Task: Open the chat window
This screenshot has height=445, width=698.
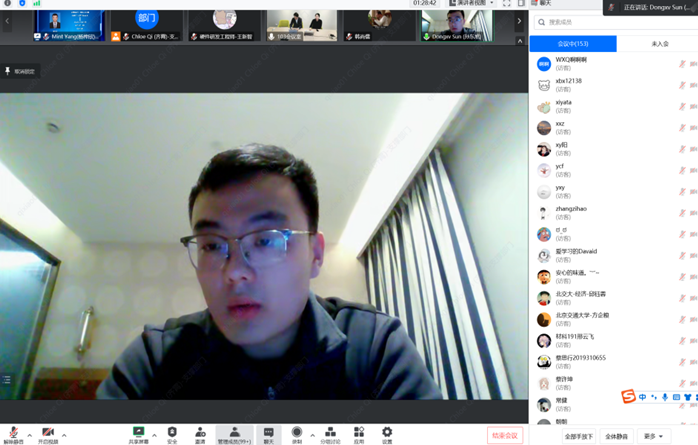Action: (268, 433)
